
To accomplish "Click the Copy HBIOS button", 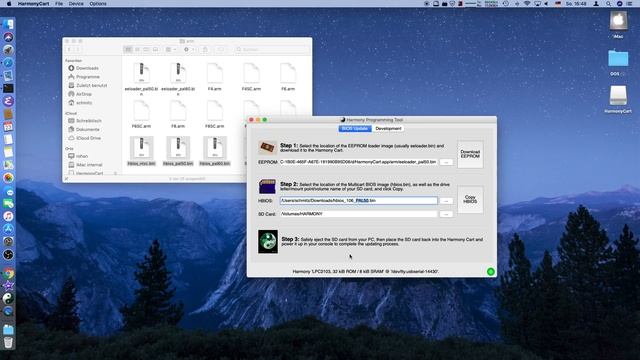I will click(x=470, y=200).
